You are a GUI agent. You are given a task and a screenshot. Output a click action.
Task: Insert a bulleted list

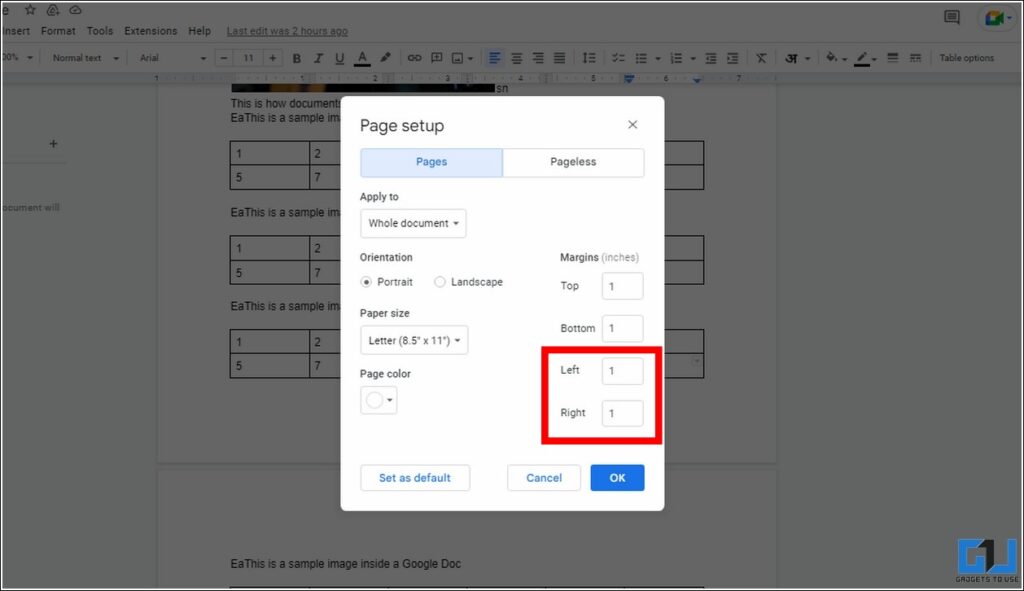tap(641, 58)
